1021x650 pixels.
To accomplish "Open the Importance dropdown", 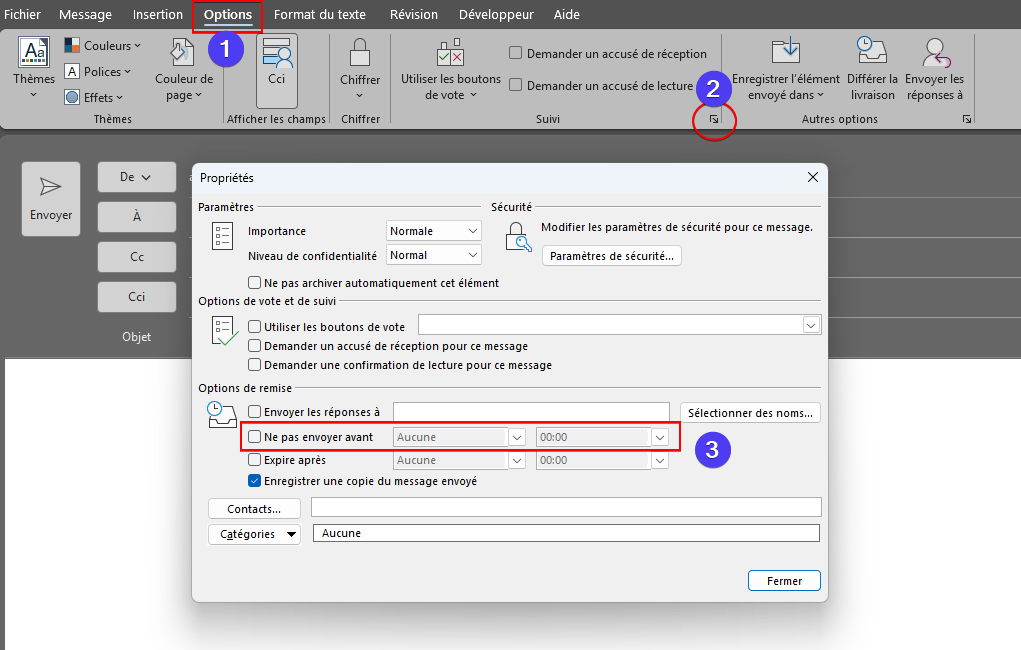I will point(434,231).
